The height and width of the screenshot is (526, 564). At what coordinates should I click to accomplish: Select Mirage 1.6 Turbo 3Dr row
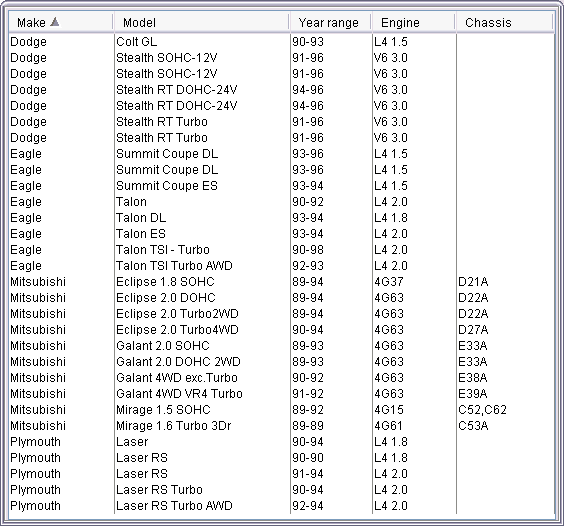[x=282, y=426]
